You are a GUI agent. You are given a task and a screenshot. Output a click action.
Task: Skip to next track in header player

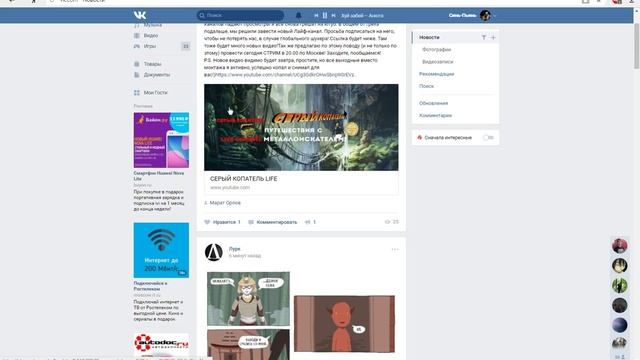(x=333, y=16)
